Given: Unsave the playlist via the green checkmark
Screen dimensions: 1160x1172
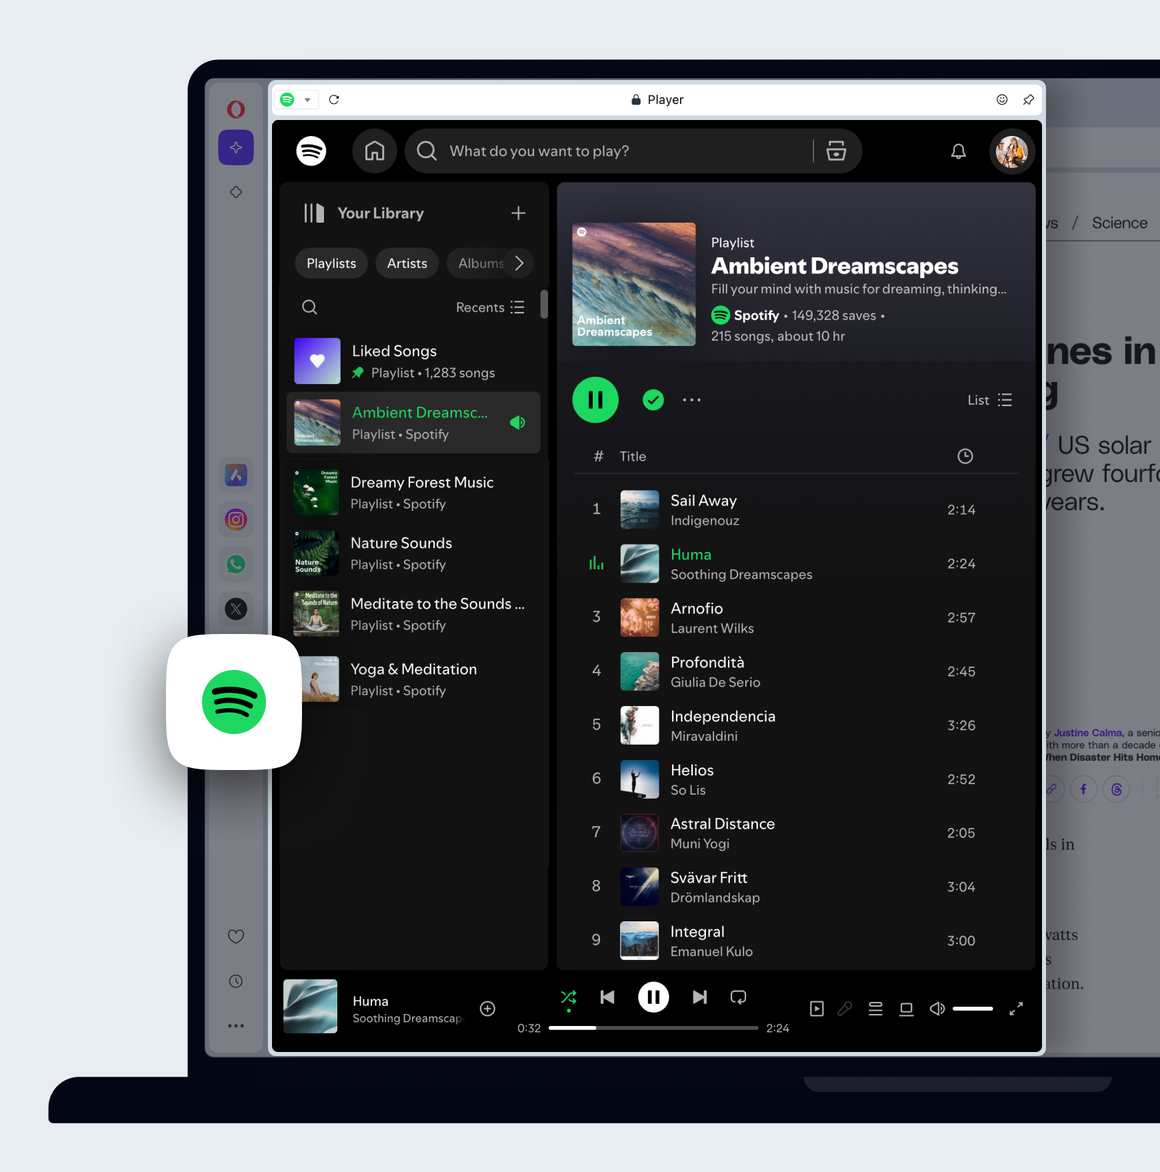Looking at the screenshot, I should coord(653,399).
